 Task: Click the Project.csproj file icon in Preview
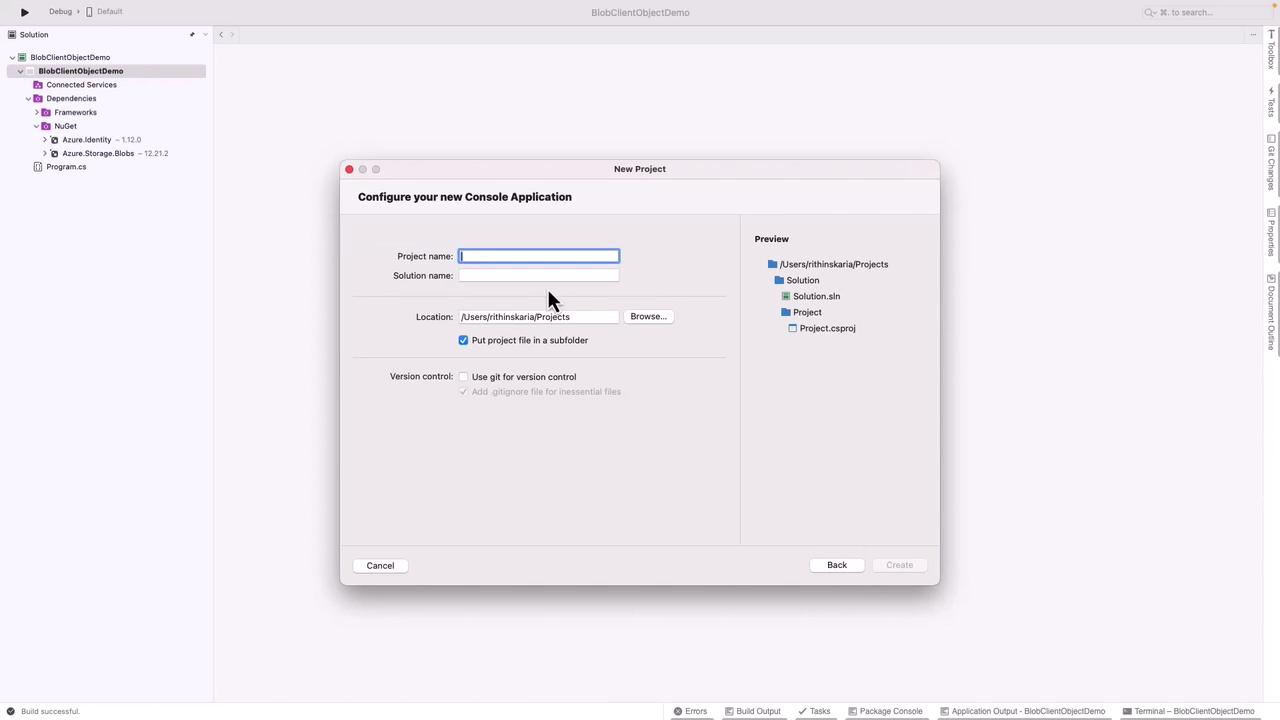(793, 328)
